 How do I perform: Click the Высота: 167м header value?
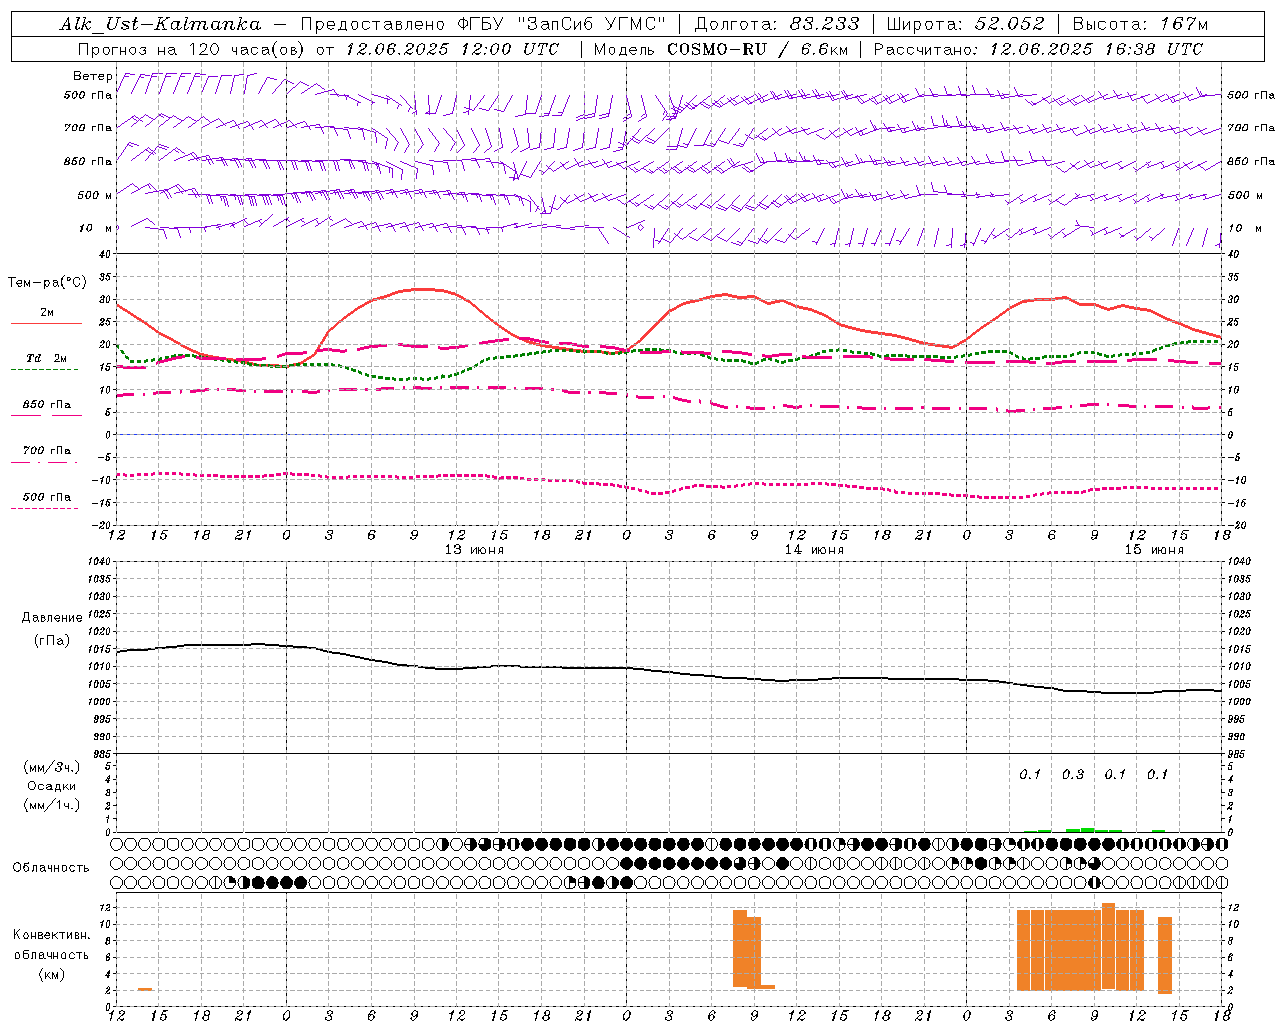[1140, 24]
